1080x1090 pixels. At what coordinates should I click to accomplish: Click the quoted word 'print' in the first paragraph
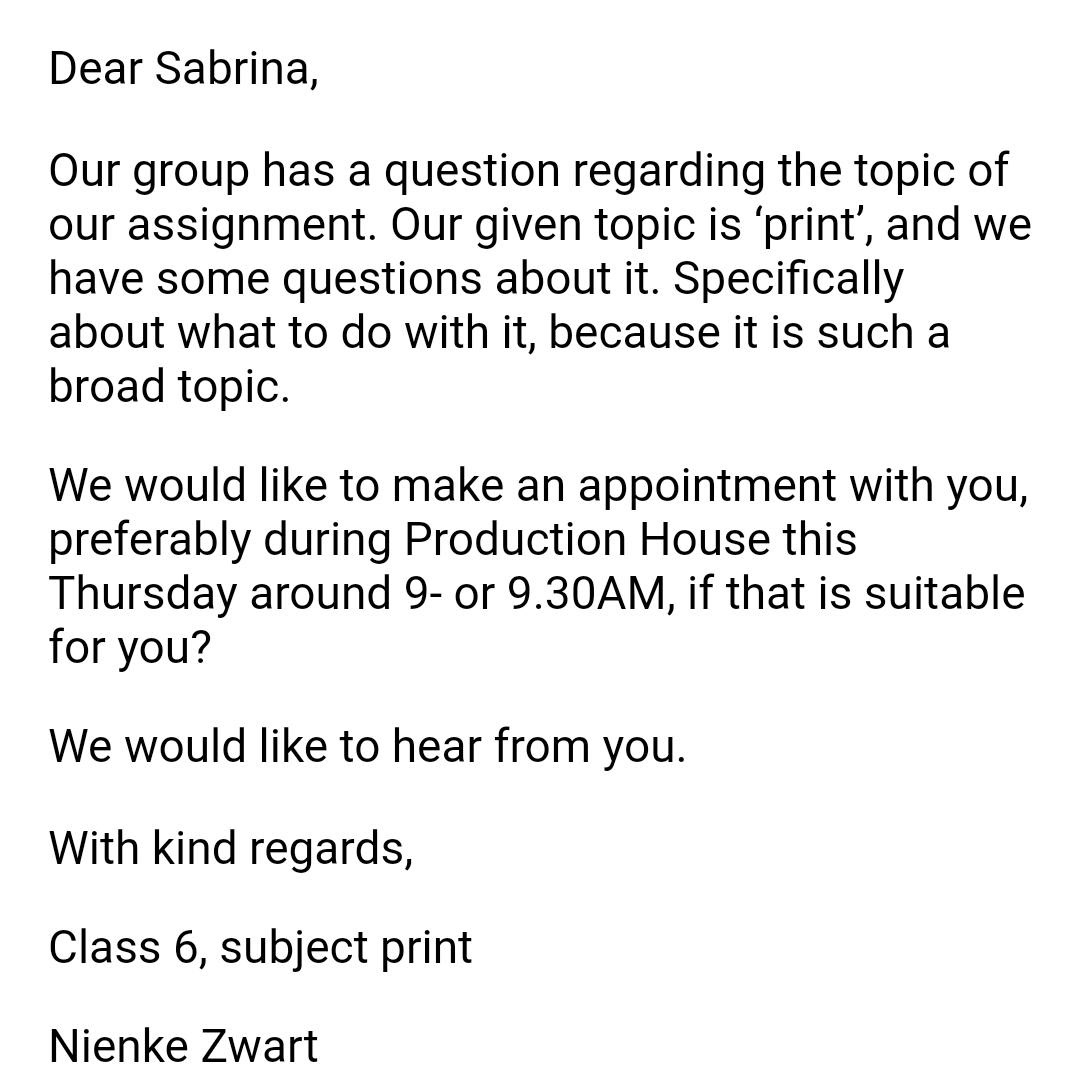click(810, 225)
